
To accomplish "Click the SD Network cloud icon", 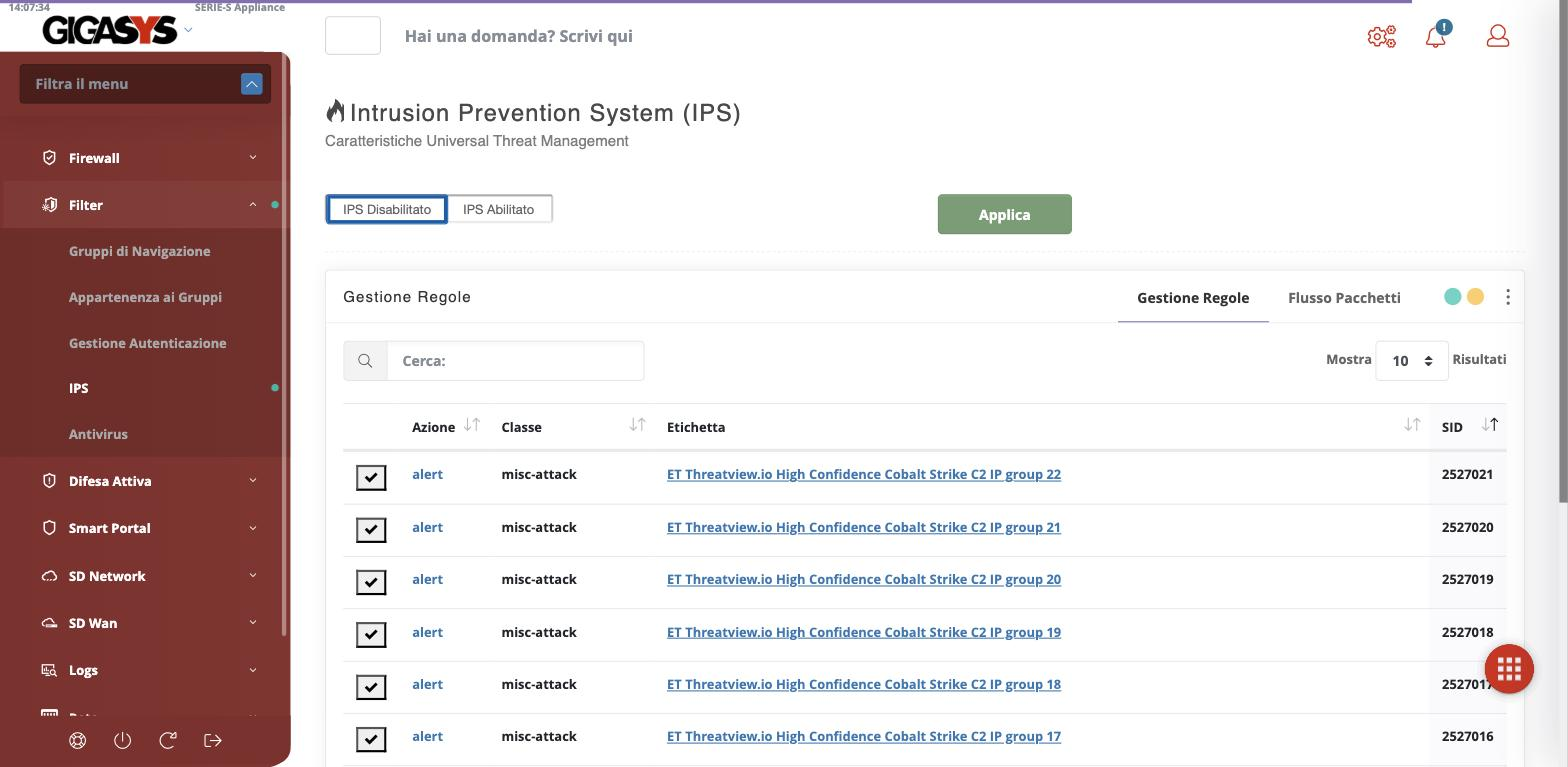I will (x=49, y=576).
